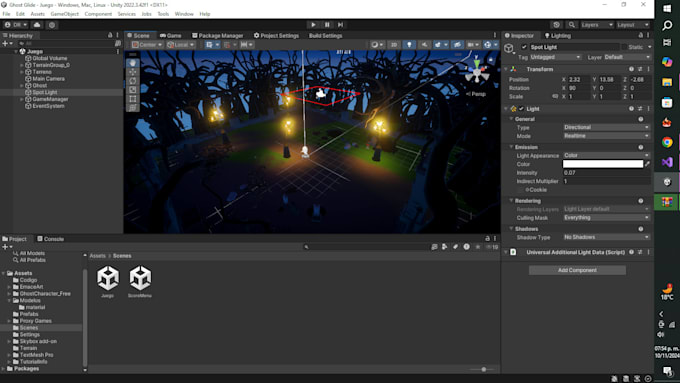Expand the GameManager object in Hierarchy
This screenshot has height=383, width=680.
click(22, 99)
